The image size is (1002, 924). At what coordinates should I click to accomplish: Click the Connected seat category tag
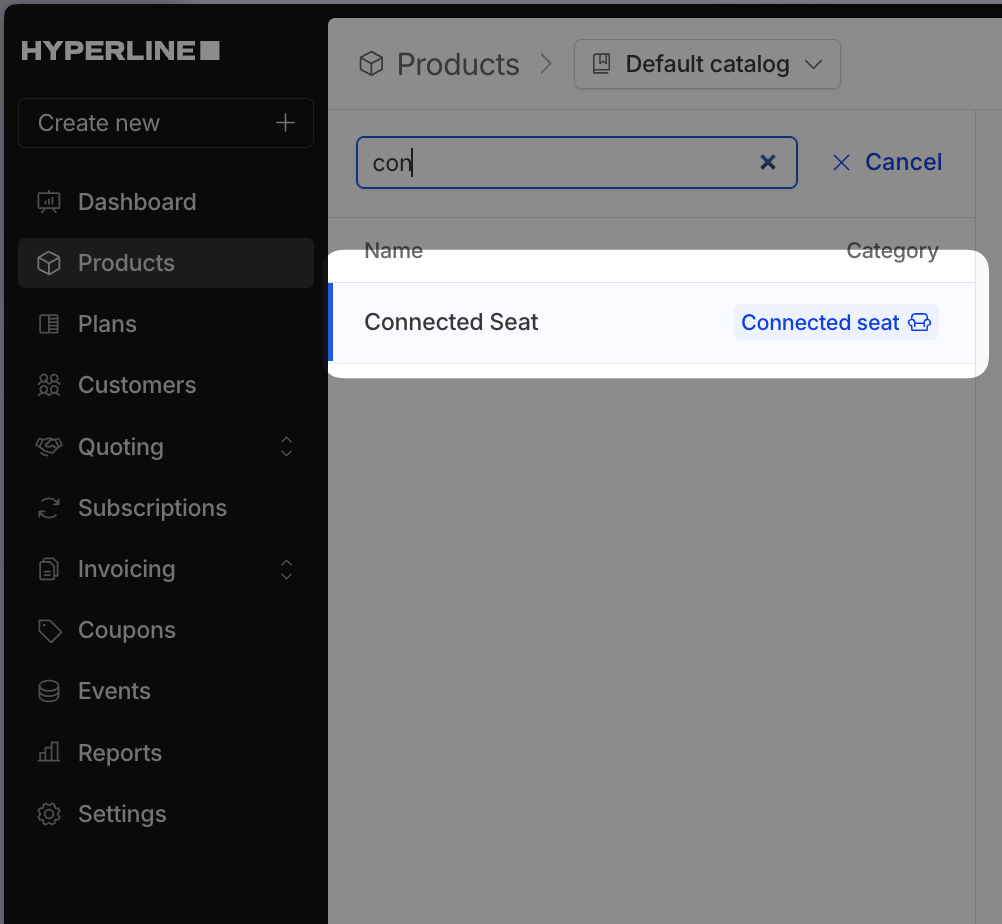pyautogui.click(x=836, y=322)
